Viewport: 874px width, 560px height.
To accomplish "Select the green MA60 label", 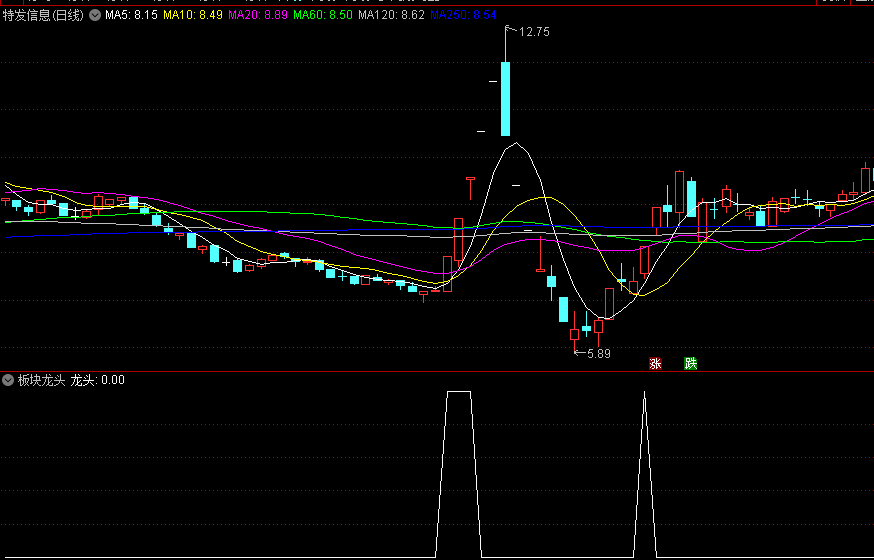I will pos(324,16).
